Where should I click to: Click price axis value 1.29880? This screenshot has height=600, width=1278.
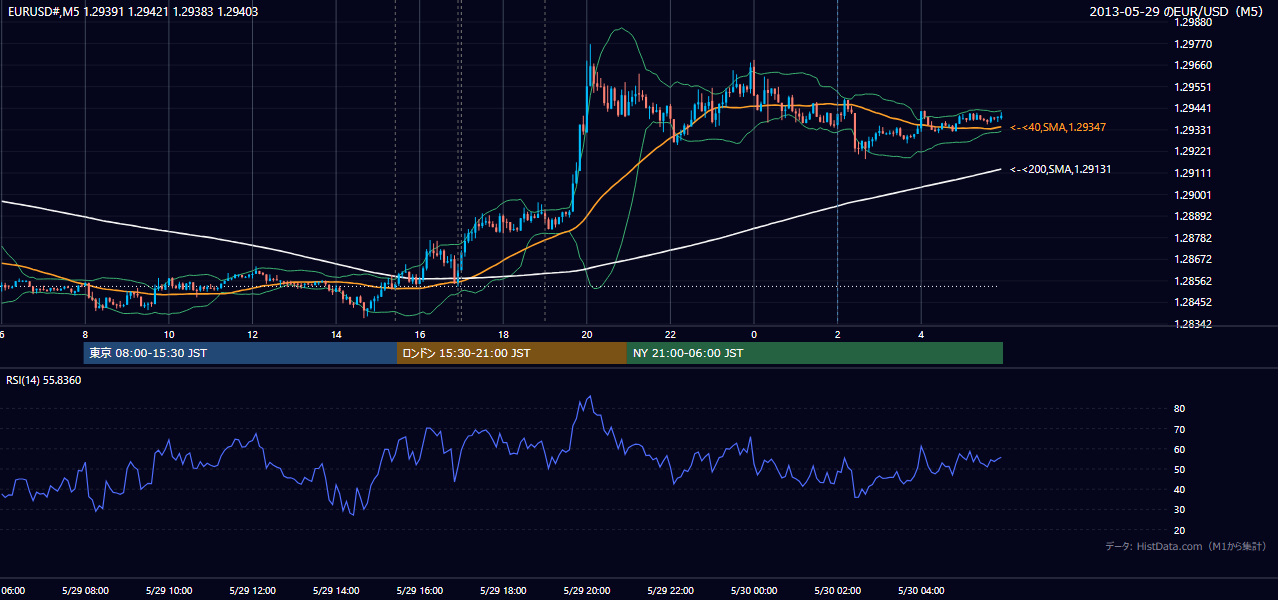1192,22
